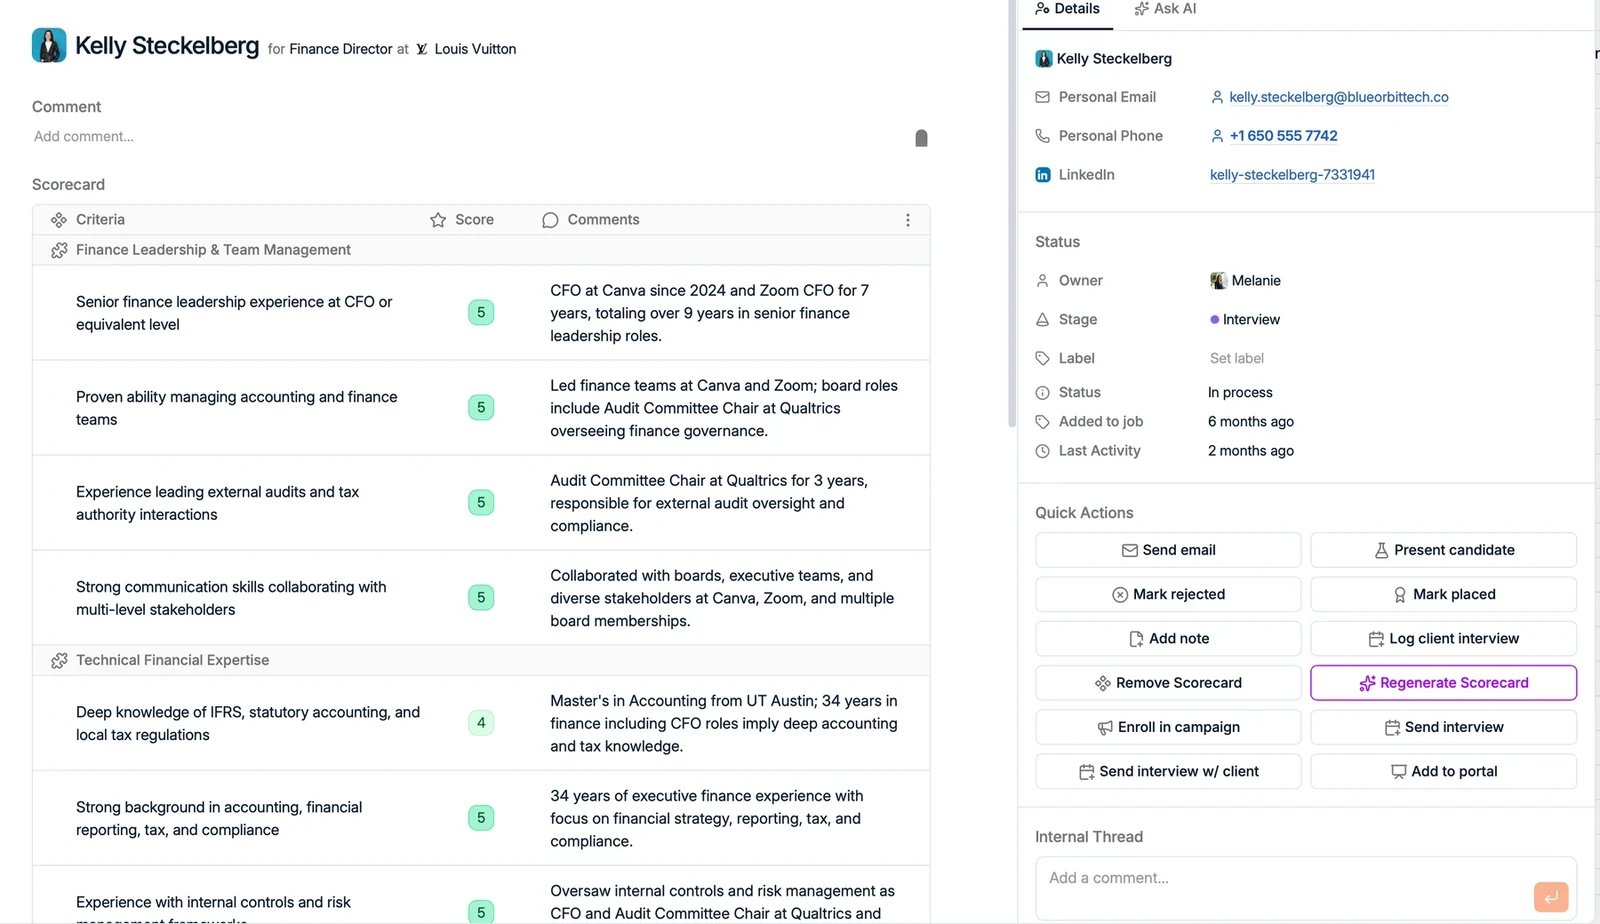1600x924 pixels.
Task: Click the Last Activity clock icon
Action: coord(1043,451)
